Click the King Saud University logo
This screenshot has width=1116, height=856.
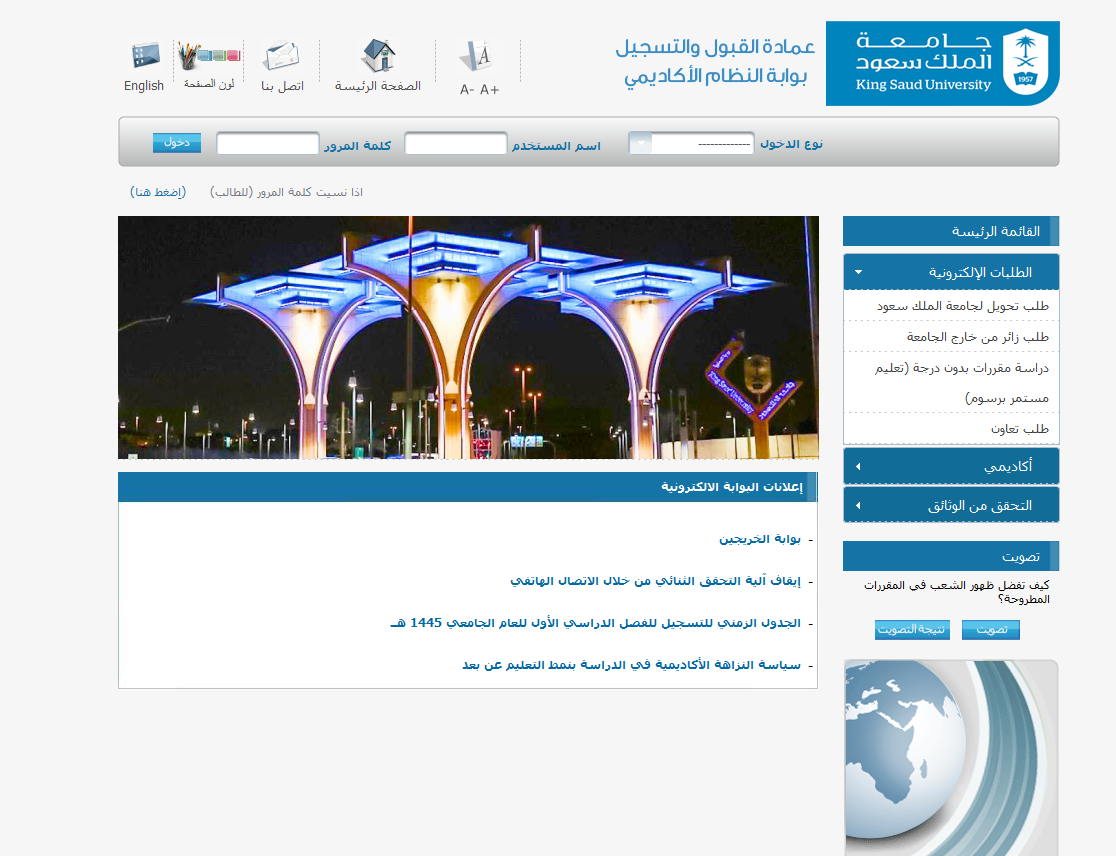[x=942, y=64]
